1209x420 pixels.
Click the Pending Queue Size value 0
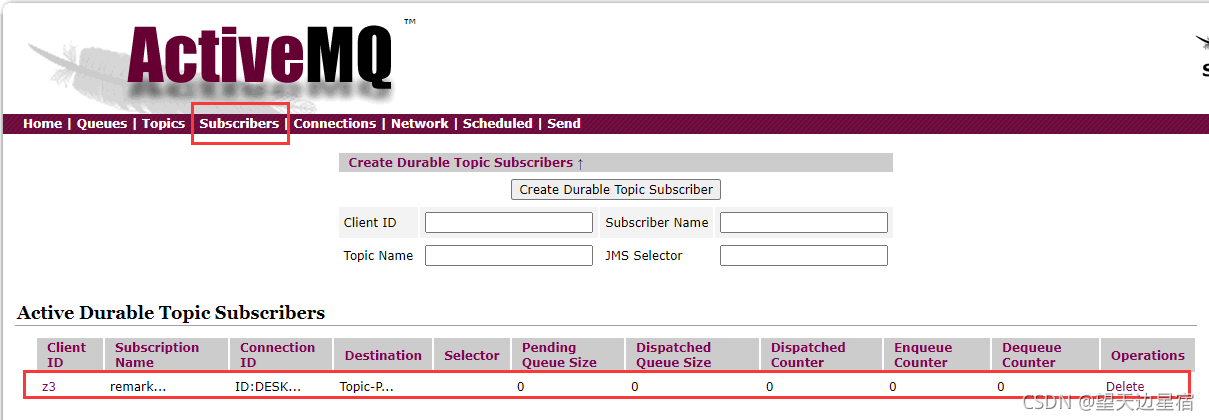point(521,387)
